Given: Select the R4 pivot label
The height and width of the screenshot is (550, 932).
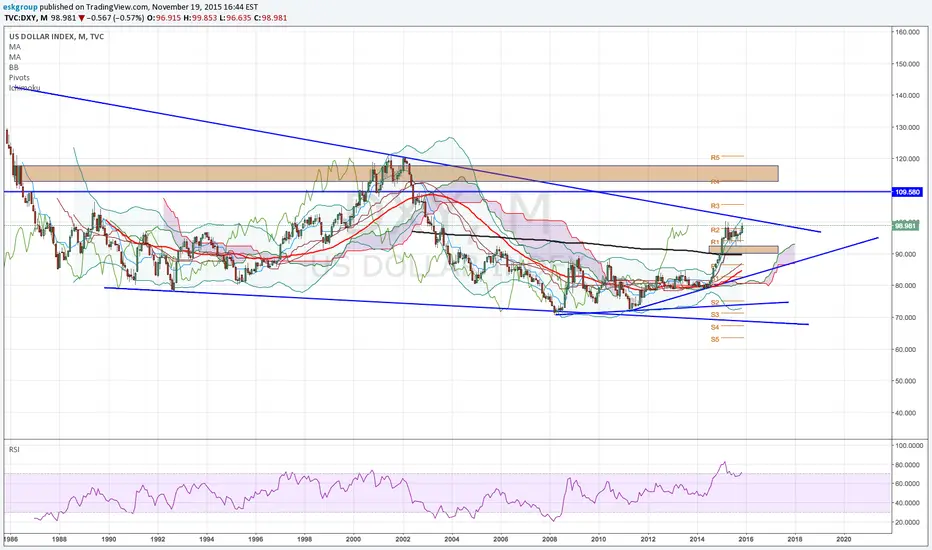Looking at the screenshot, I should 715,181.
